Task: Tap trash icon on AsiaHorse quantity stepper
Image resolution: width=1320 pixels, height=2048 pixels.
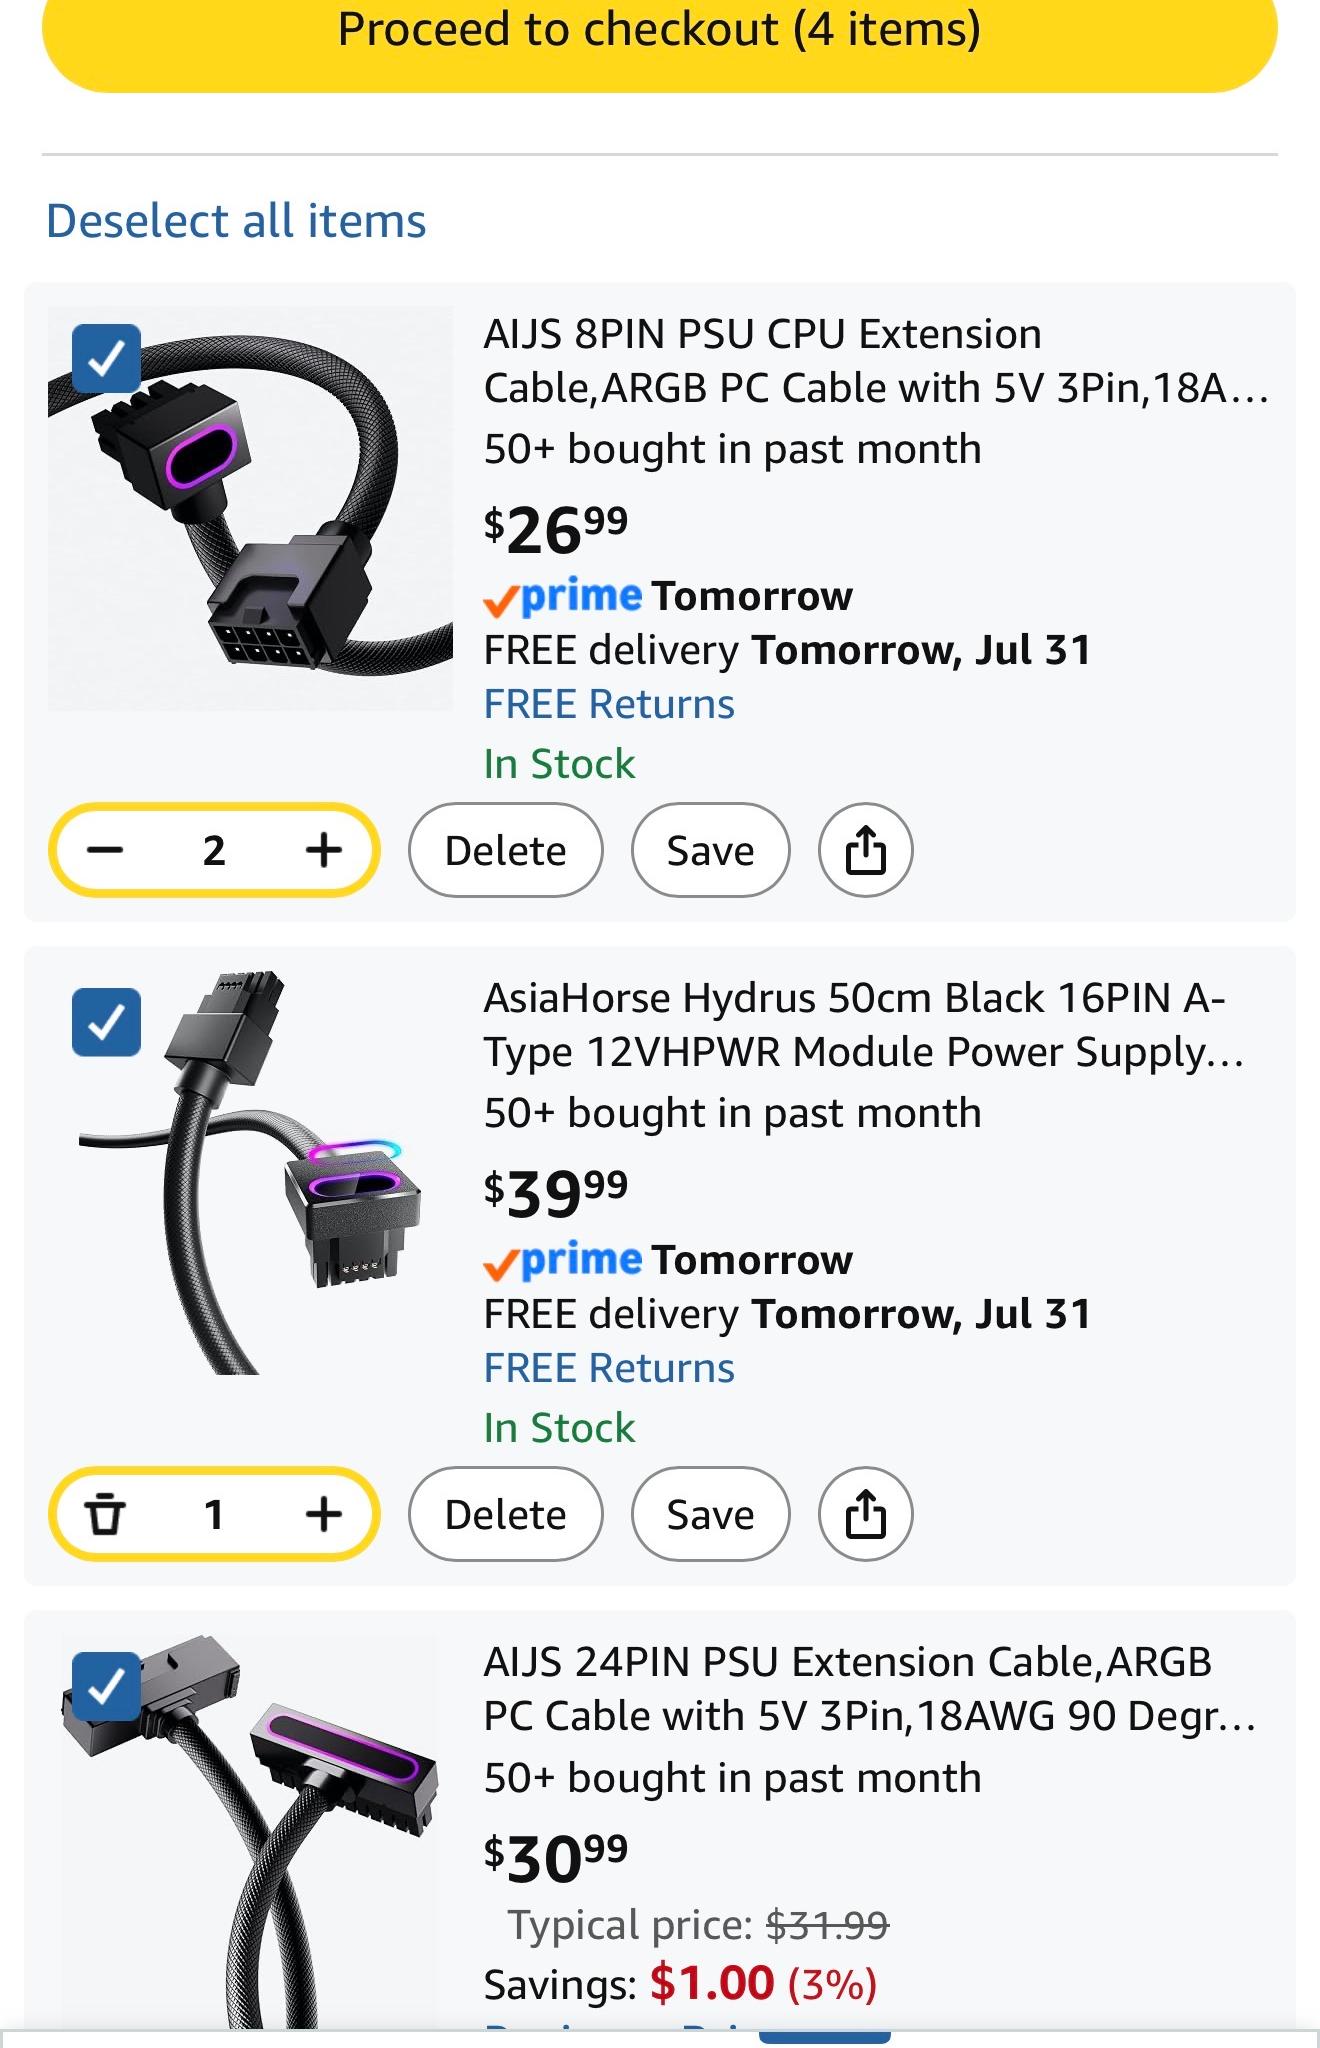Action: click(x=104, y=1515)
